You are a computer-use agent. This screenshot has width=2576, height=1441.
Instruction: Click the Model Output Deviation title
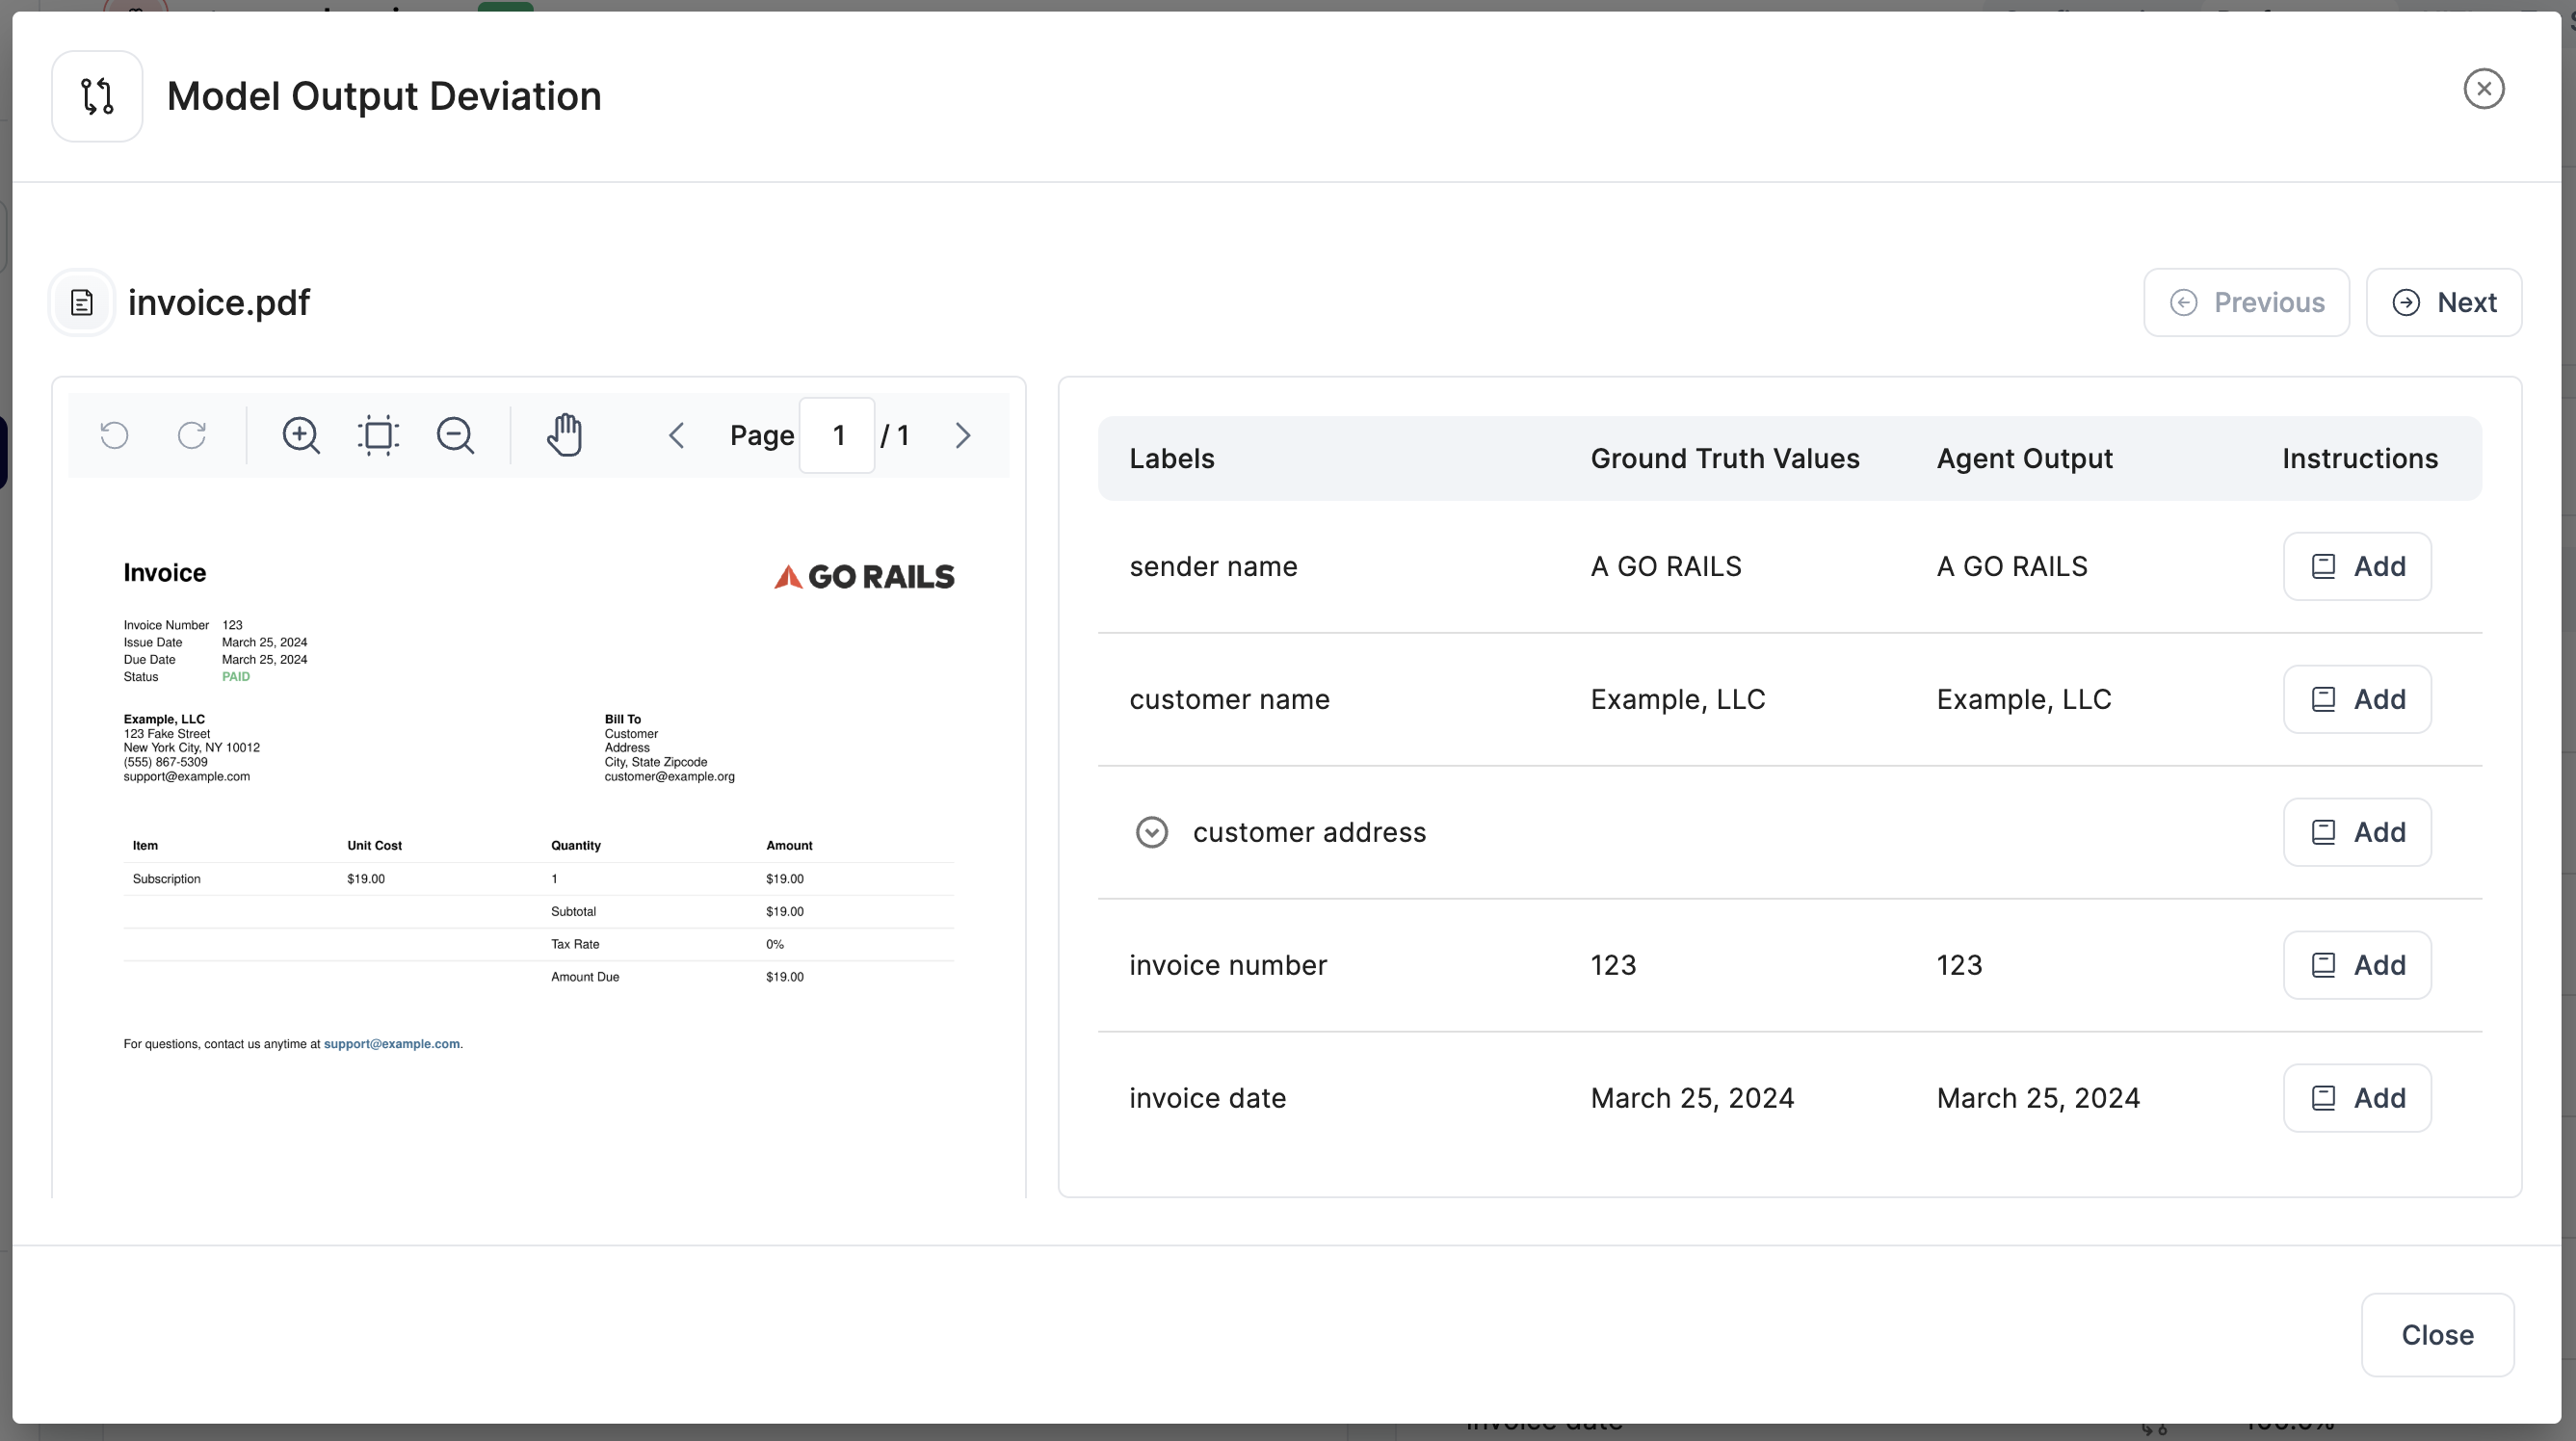point(384,97)
